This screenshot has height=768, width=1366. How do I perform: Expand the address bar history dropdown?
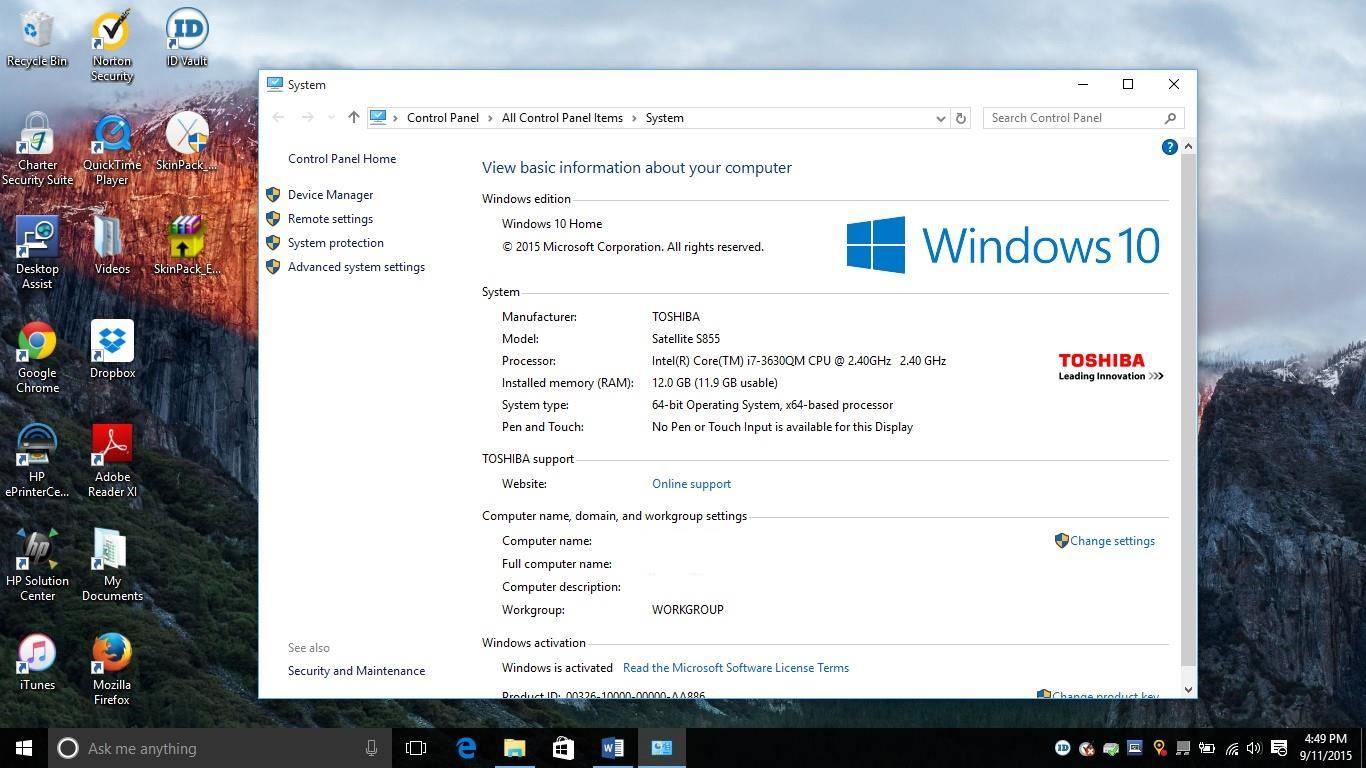pos(940,118)
